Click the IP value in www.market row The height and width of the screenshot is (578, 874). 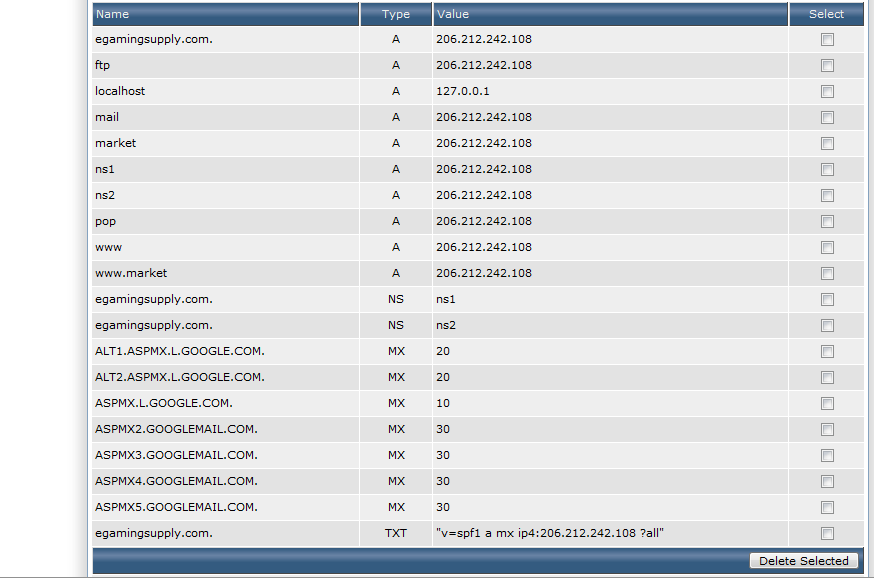click(x=484, y=273)
